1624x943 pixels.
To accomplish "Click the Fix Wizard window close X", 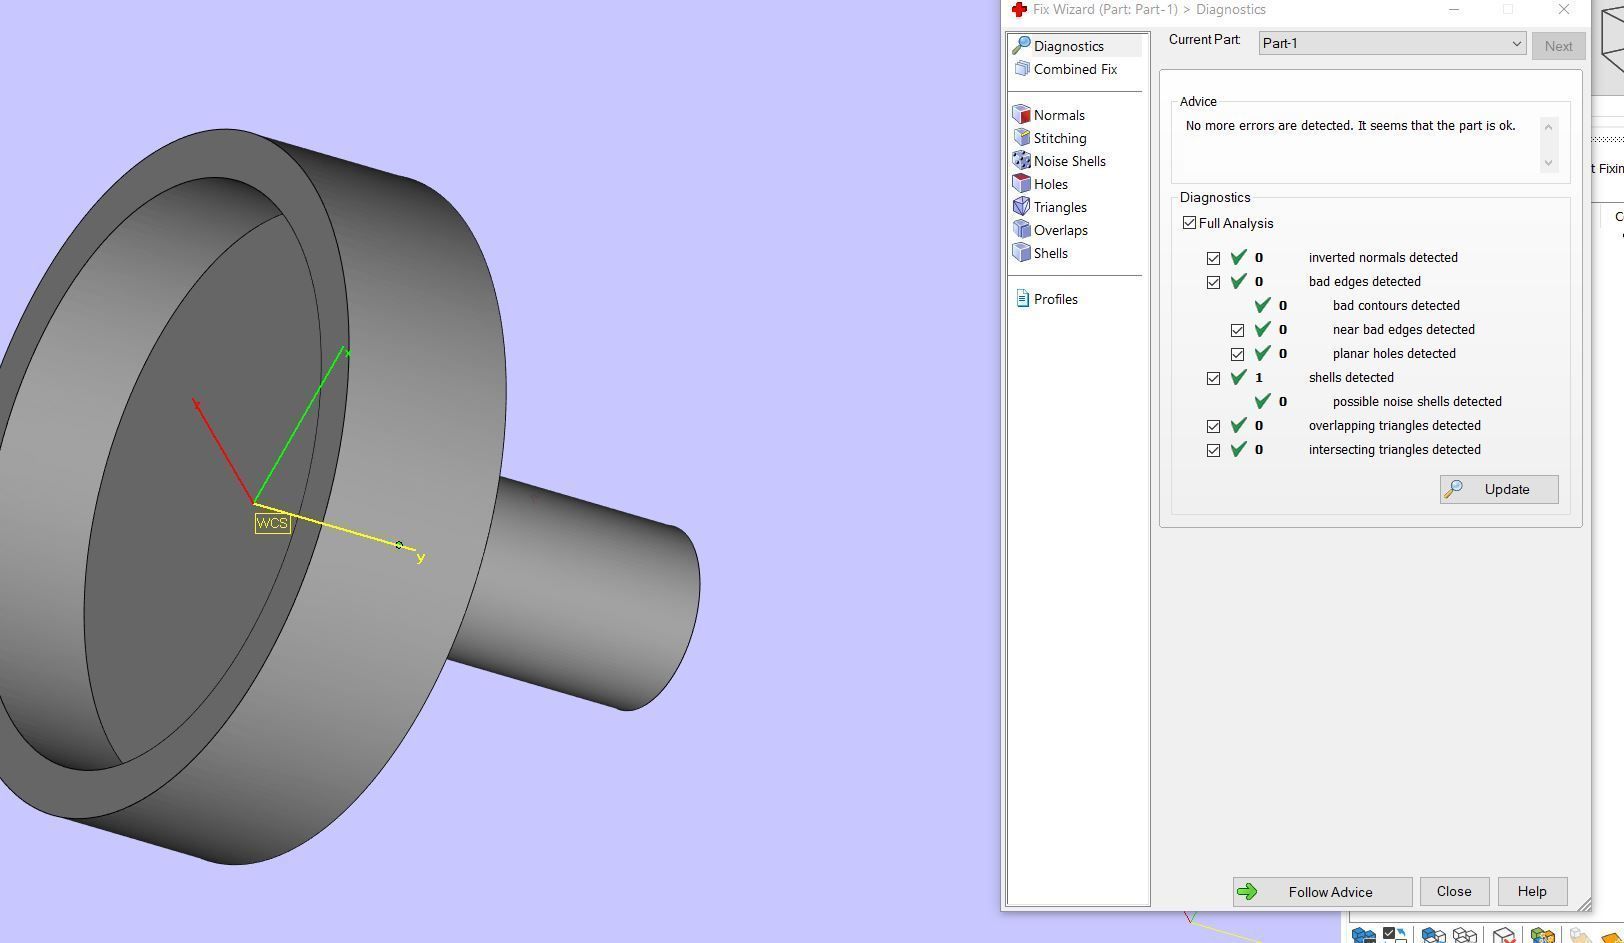I will [1564, 10].
